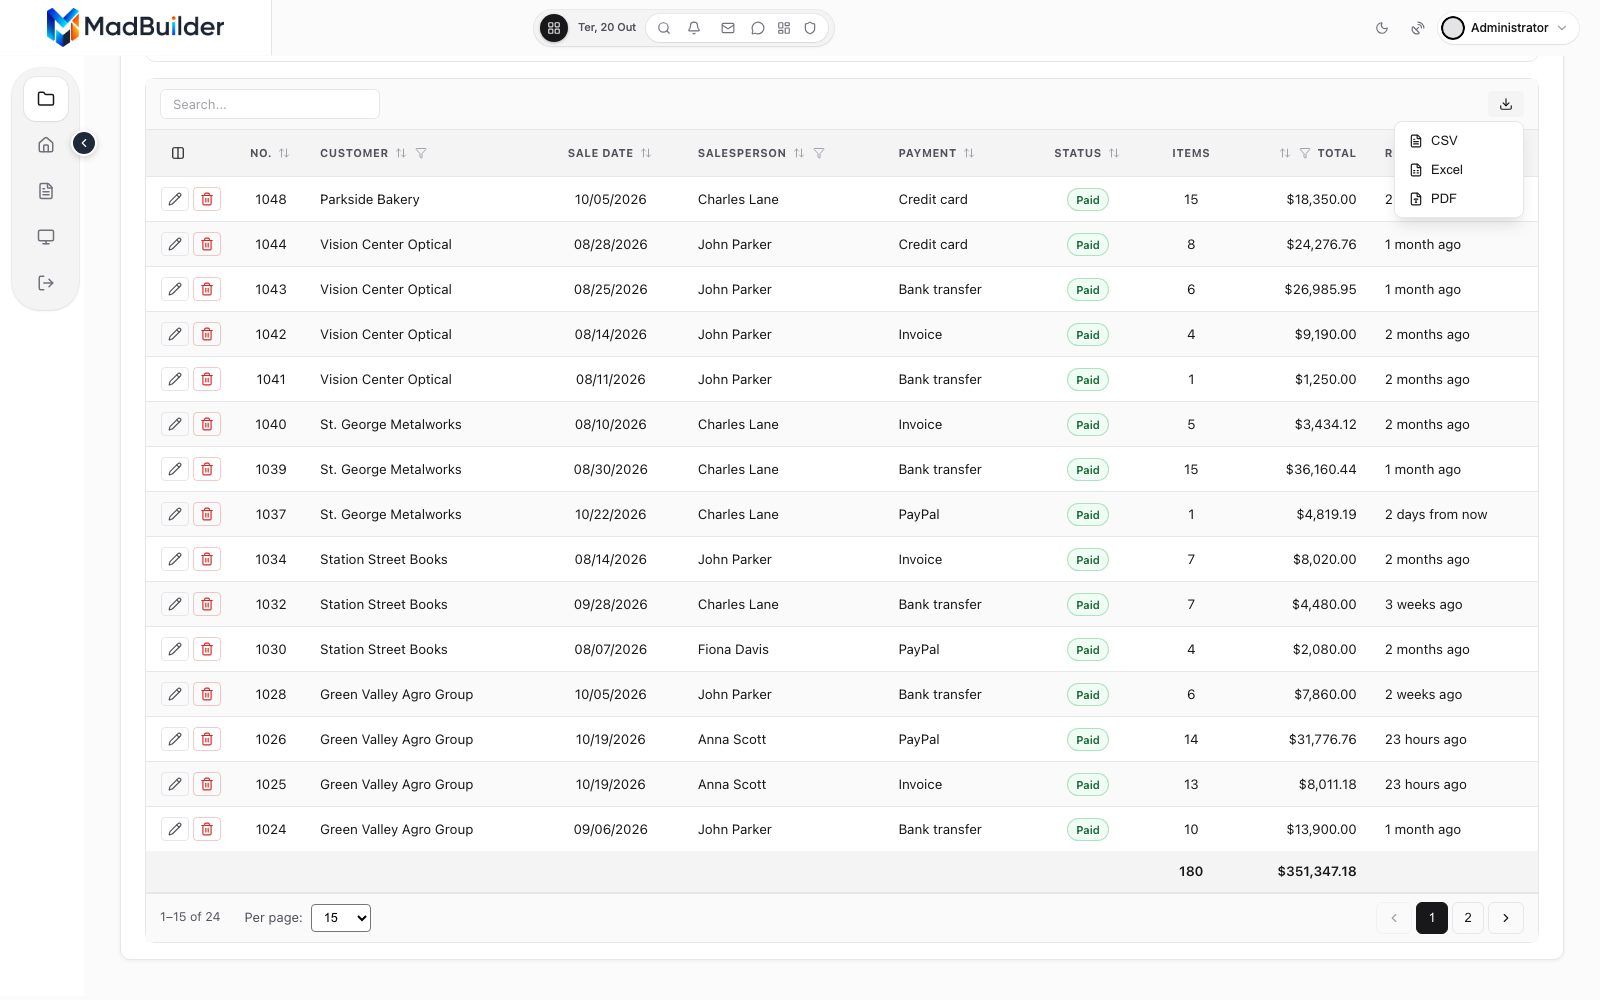Focus the Search input field

(x=270, y=104)
